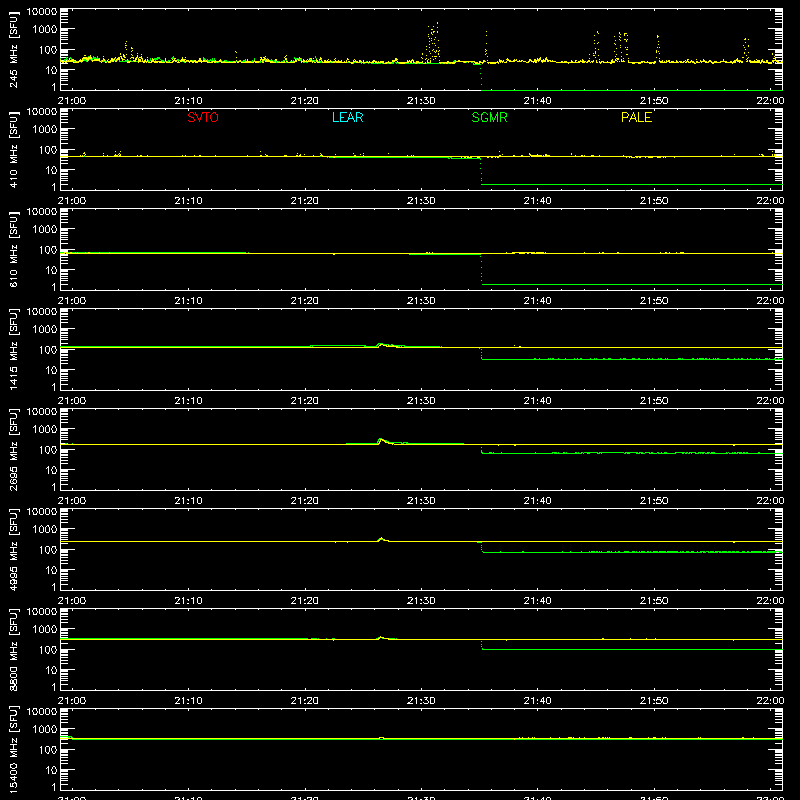Click the 10 tick label on 1415 MHz axis
This screenshot has height=800, width=800.
[51, 370]
